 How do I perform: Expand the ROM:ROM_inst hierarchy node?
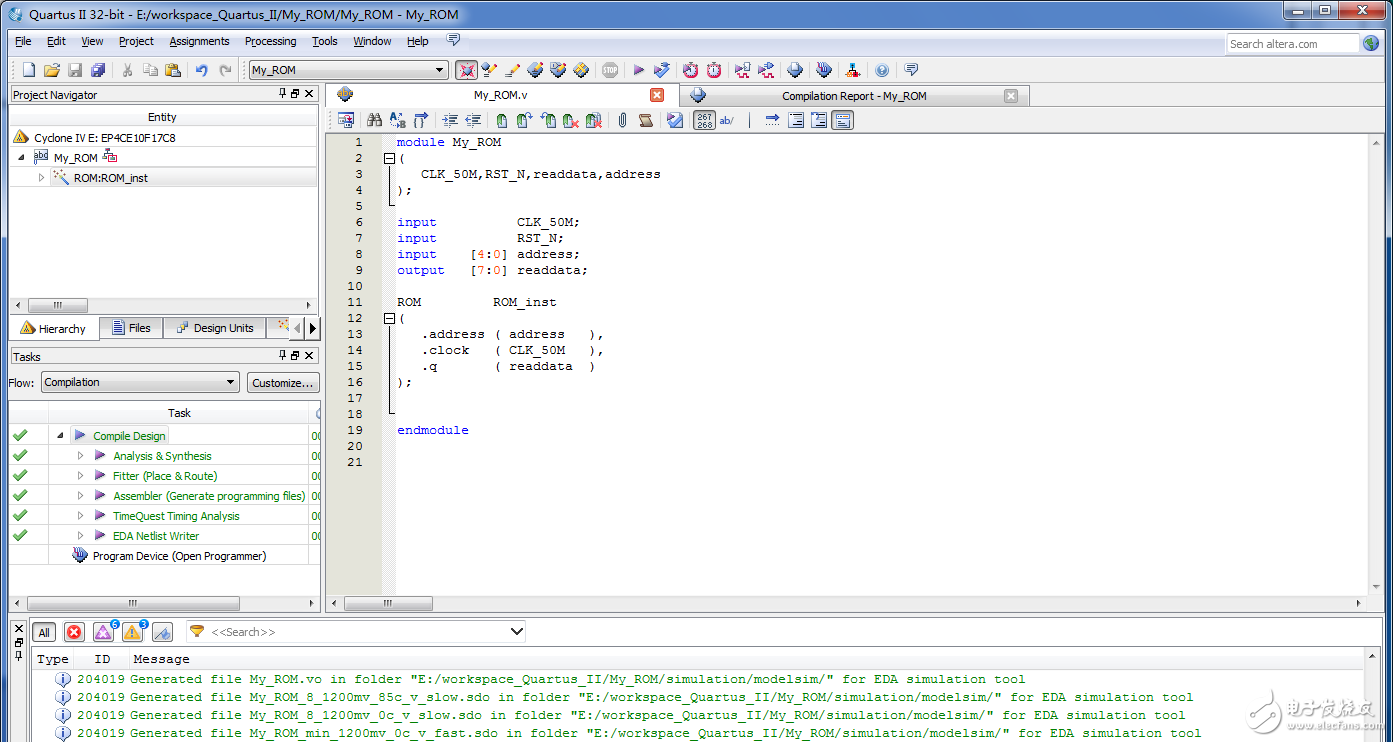pos(41,178)
